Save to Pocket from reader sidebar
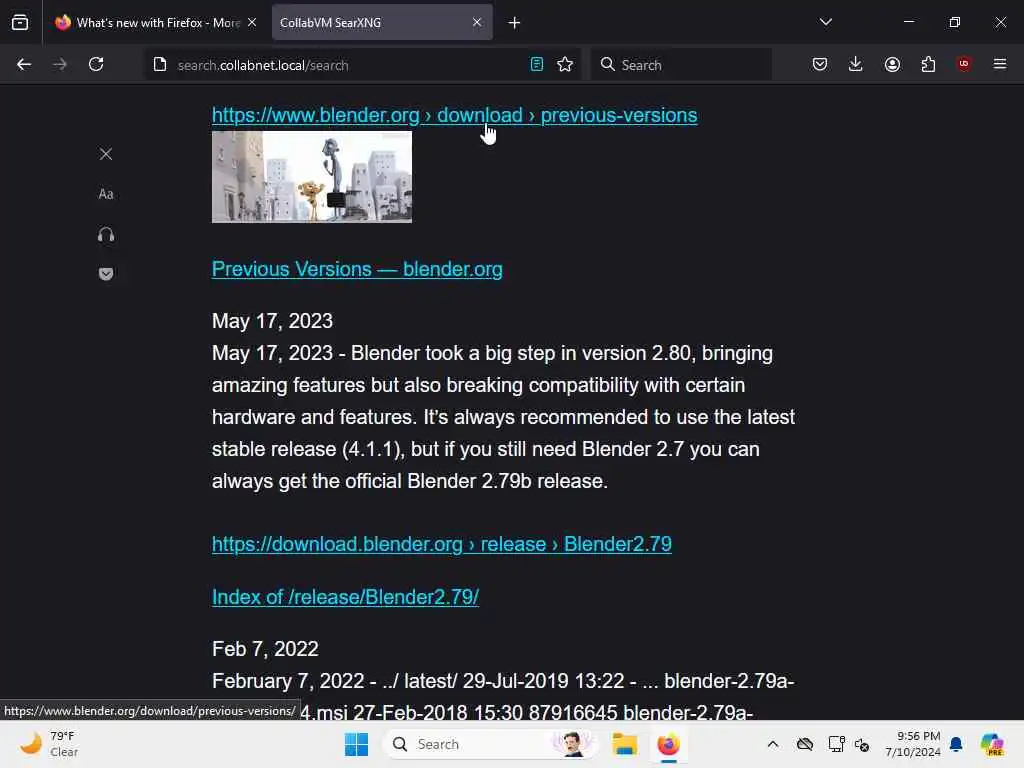 [x=106, y=274]
